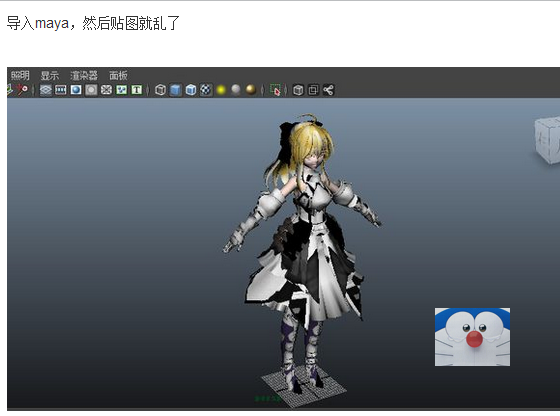This screenshot has height=416, width=560.
Task: Toggle the film gate icon
Action: click(x=61, y=90)
